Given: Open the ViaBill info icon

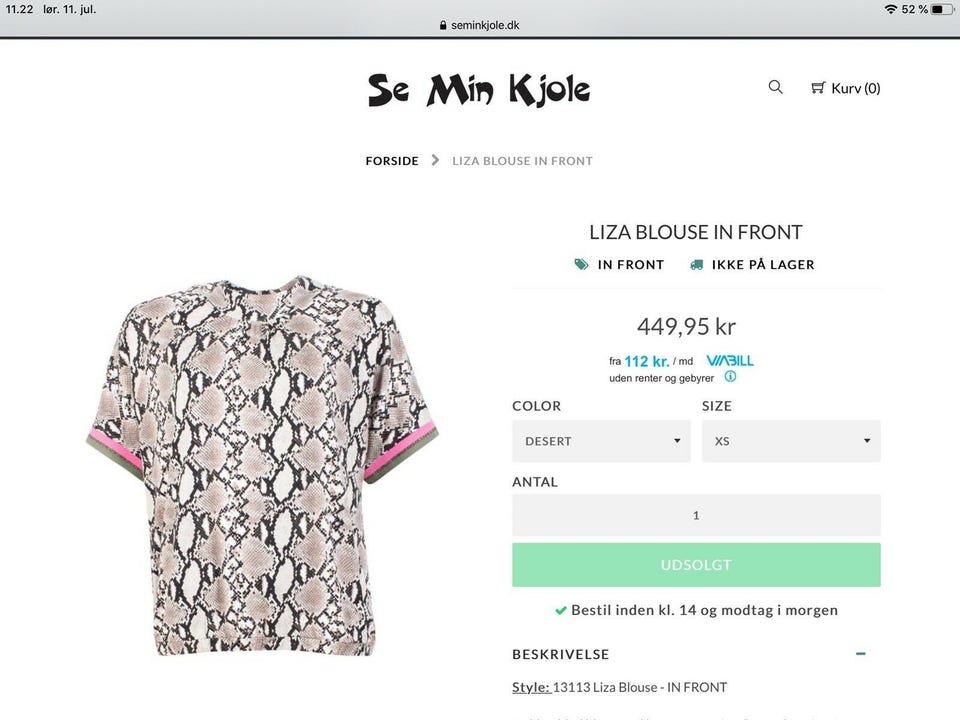Looking at the screenshot, I should pyautogui.click(x=730, y=377).
